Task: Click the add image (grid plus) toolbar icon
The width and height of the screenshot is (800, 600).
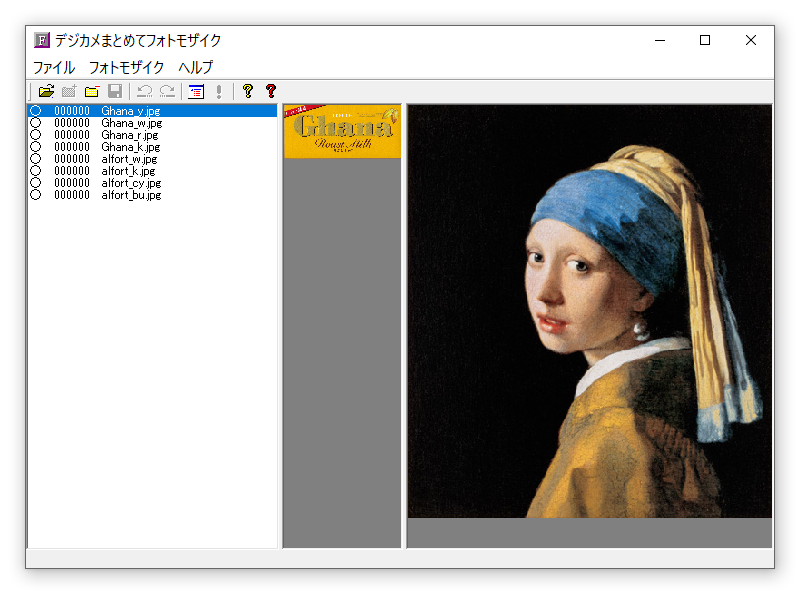Action: [69, 91]
